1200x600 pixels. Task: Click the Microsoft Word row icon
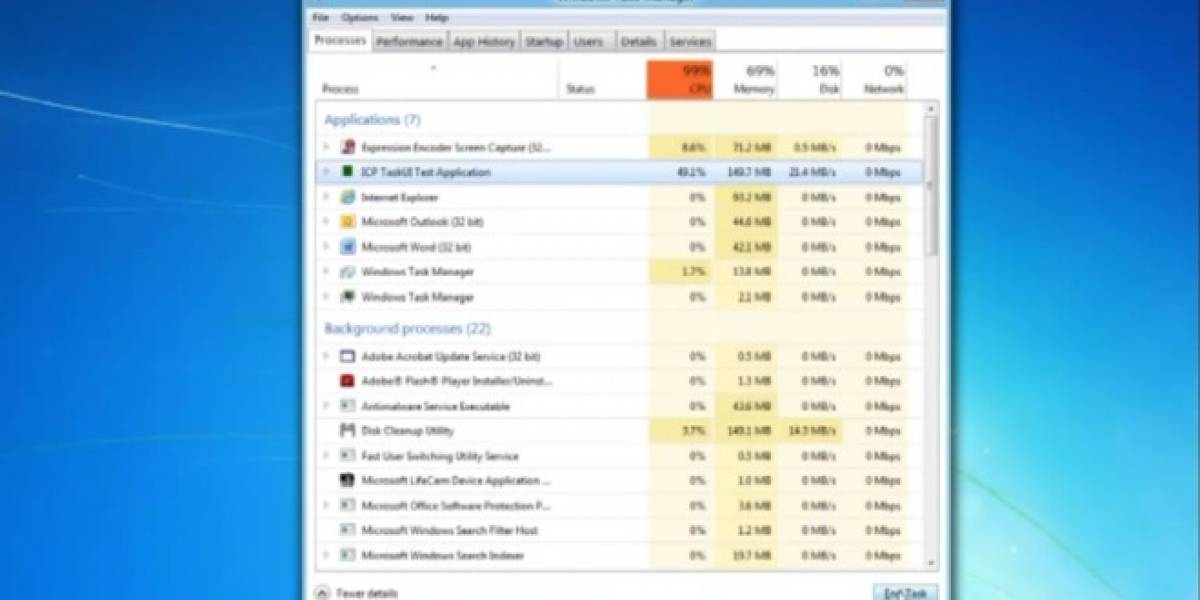pyautogui.click(x=348, y=247)
